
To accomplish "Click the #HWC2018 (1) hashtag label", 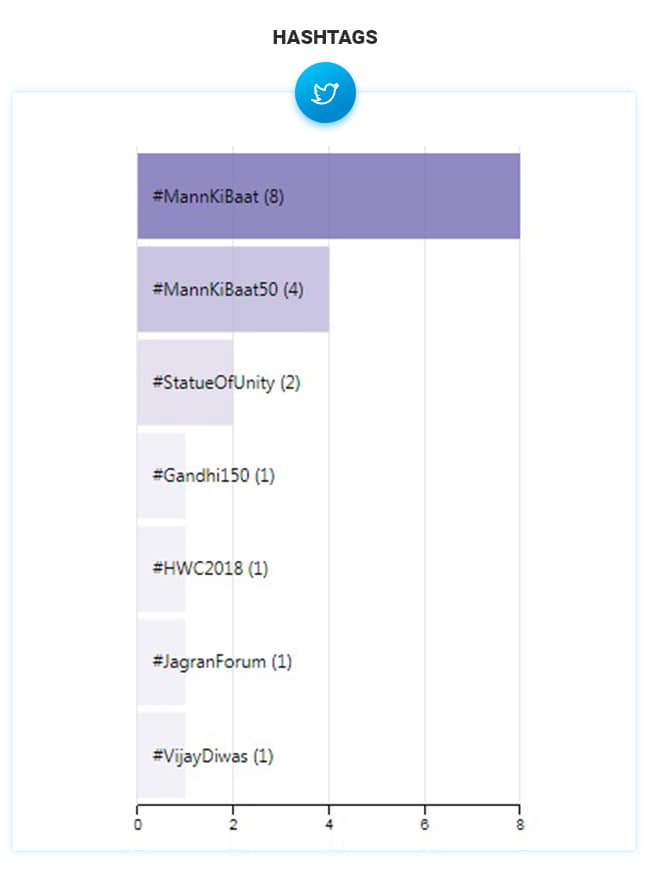I will tap(210, 569).
